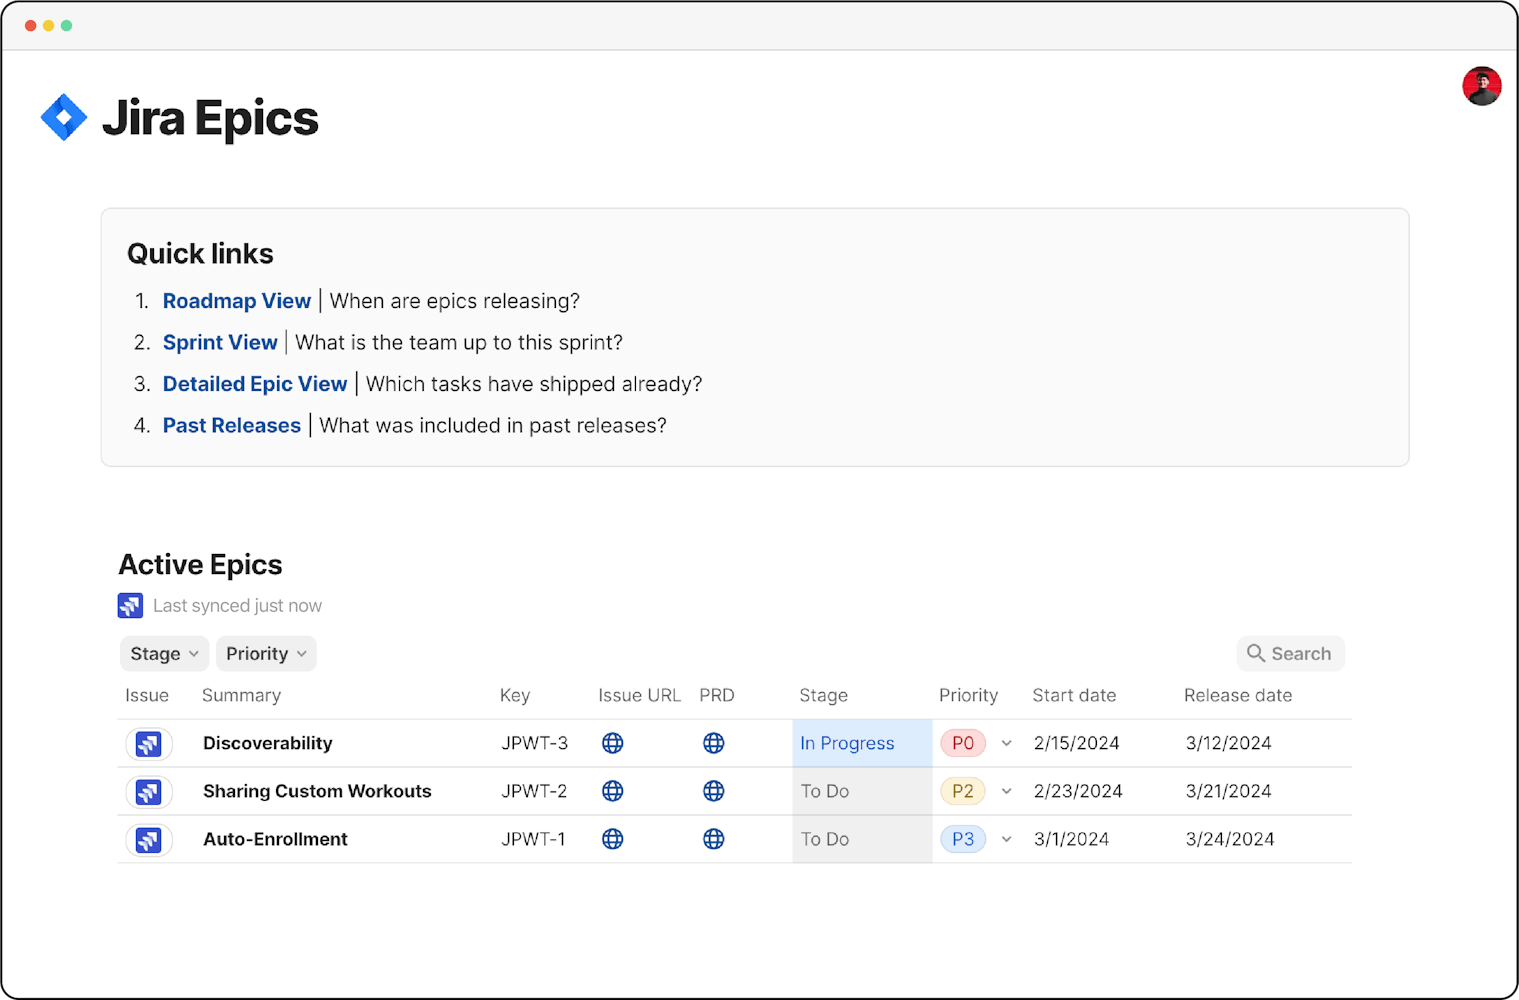Screen dimensions: 1519x1000
Task: Open priority chevron next to P3
Action: 1006,839
